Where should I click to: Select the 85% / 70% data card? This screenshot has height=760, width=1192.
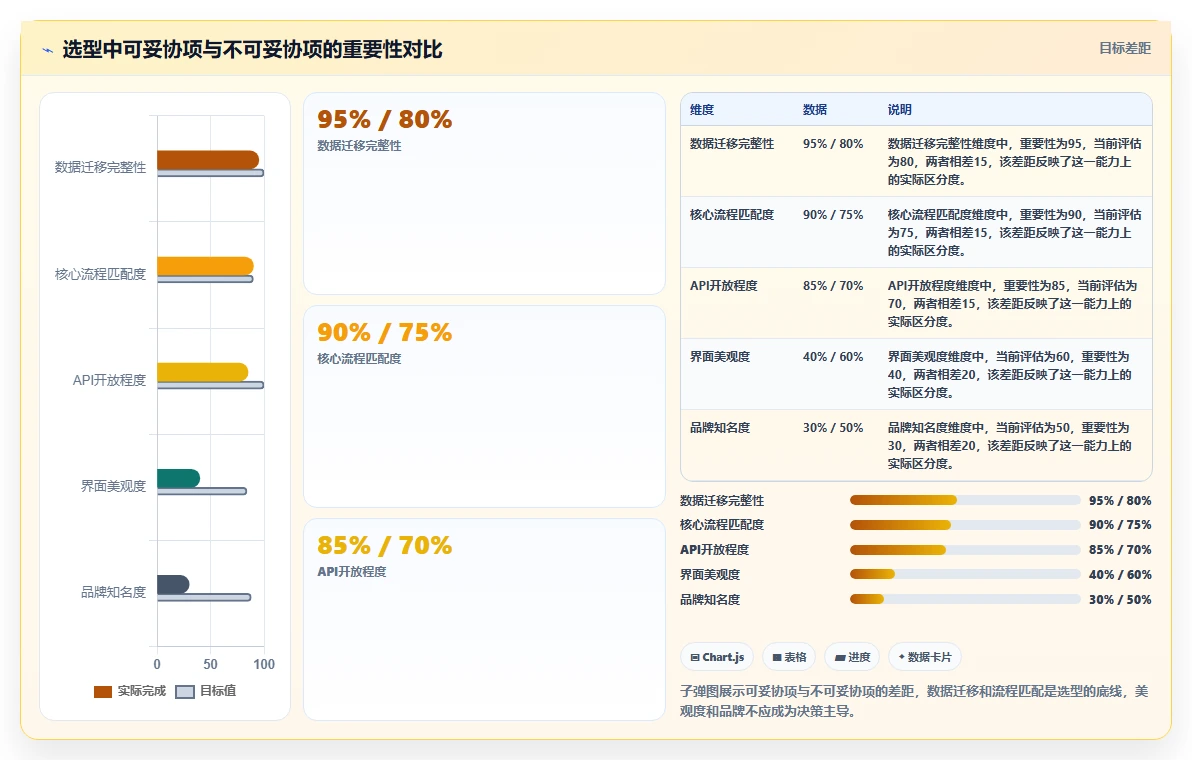484,619
